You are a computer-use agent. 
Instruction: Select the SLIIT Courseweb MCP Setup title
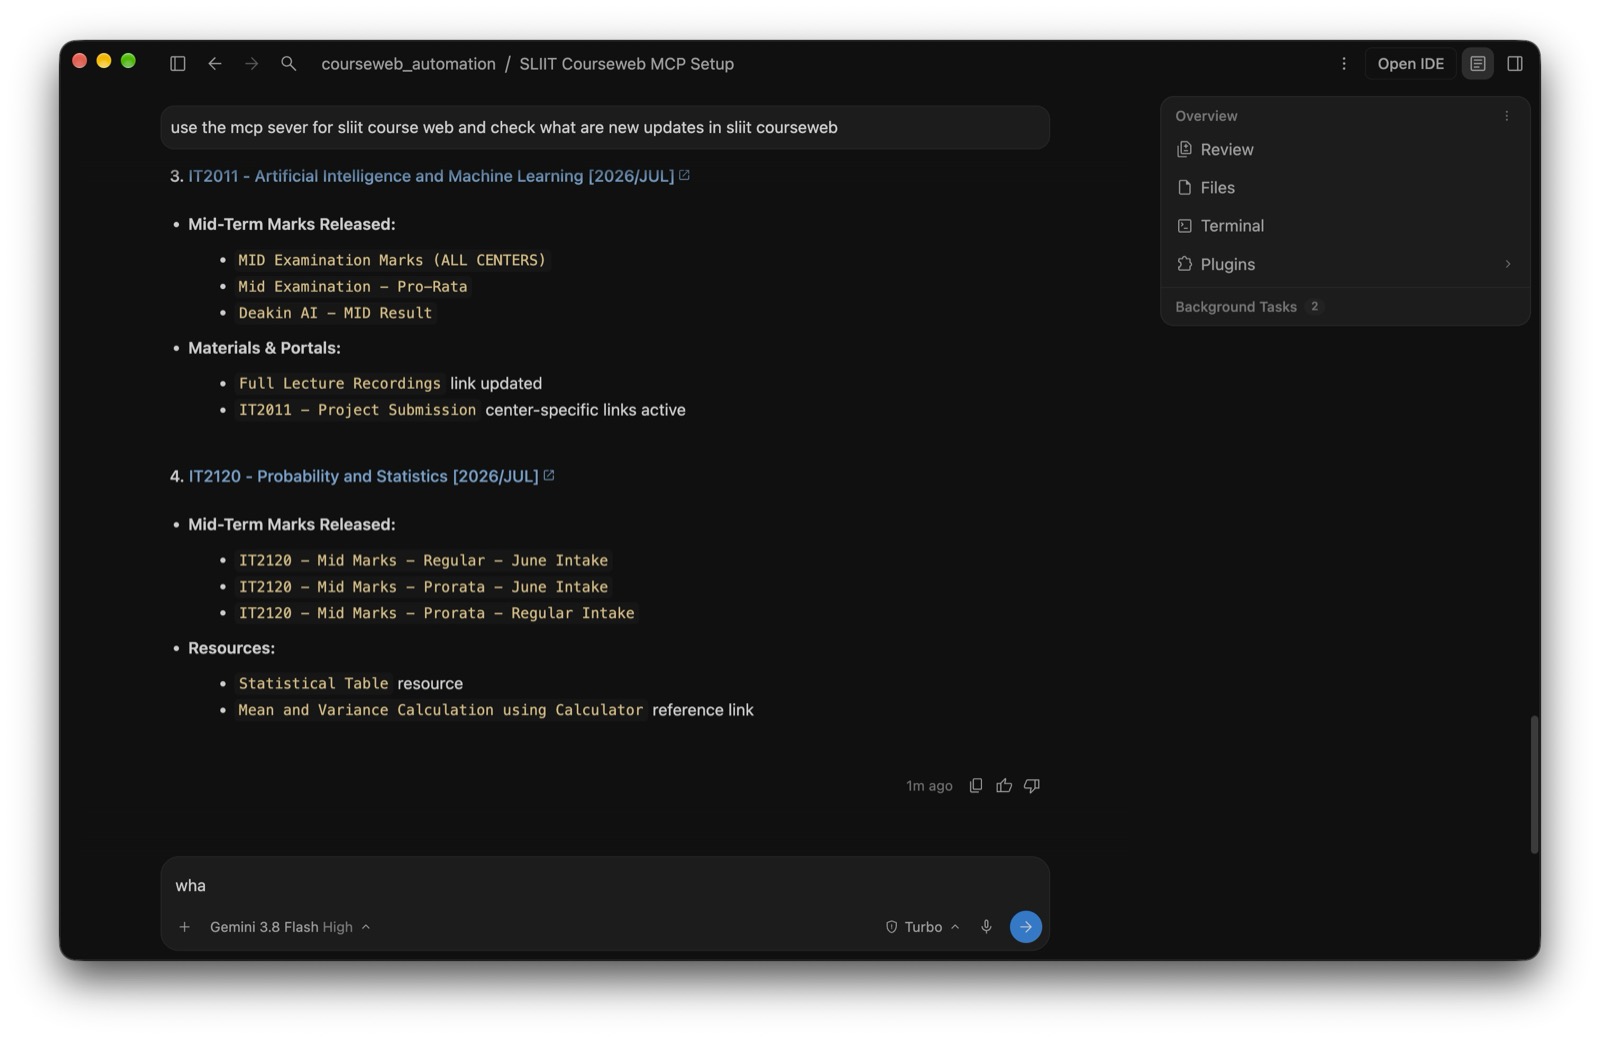point(626,63)
